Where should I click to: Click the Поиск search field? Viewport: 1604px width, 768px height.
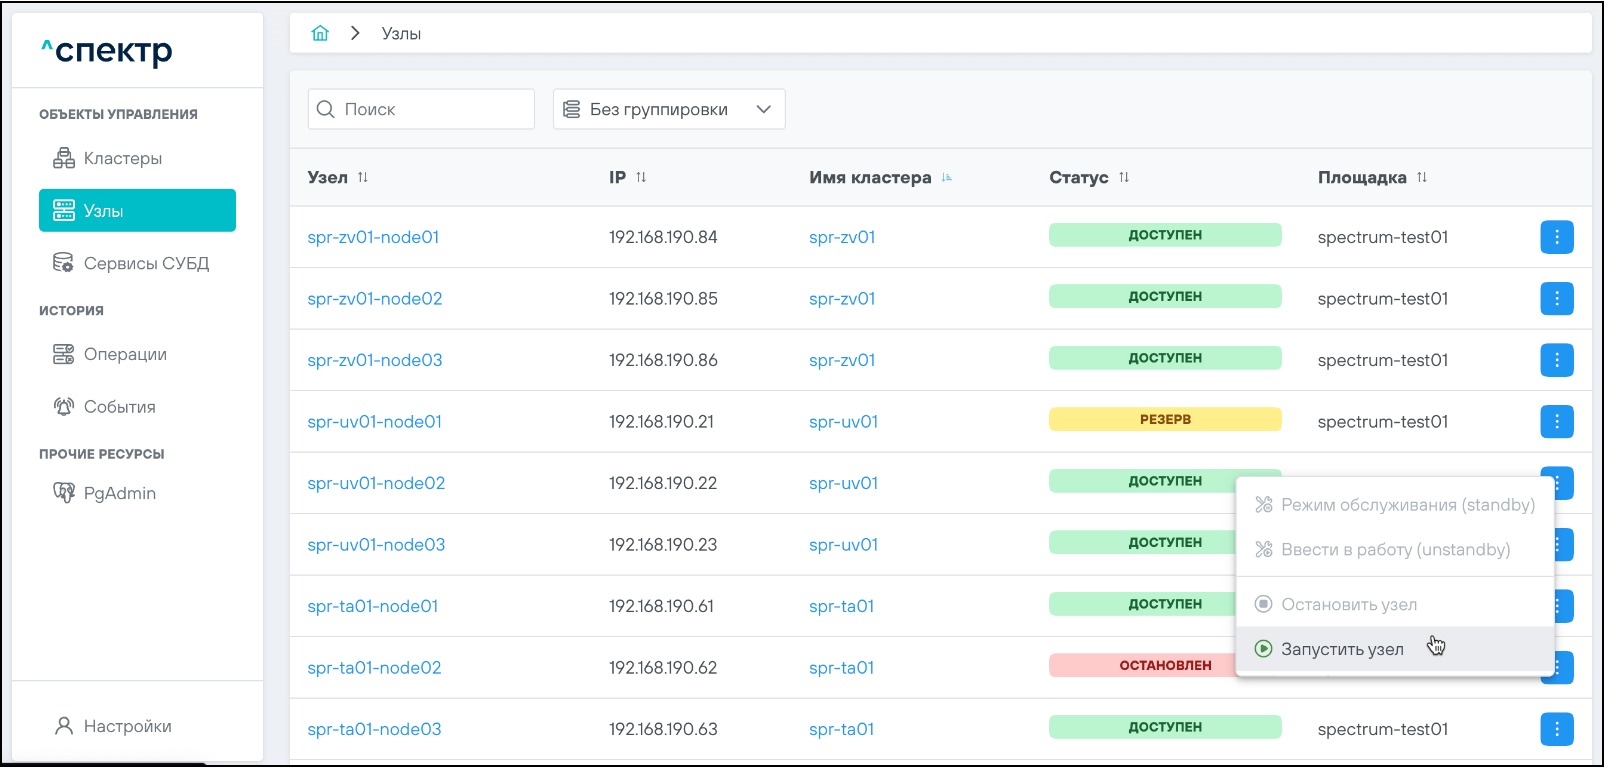[x=432, y=109]
